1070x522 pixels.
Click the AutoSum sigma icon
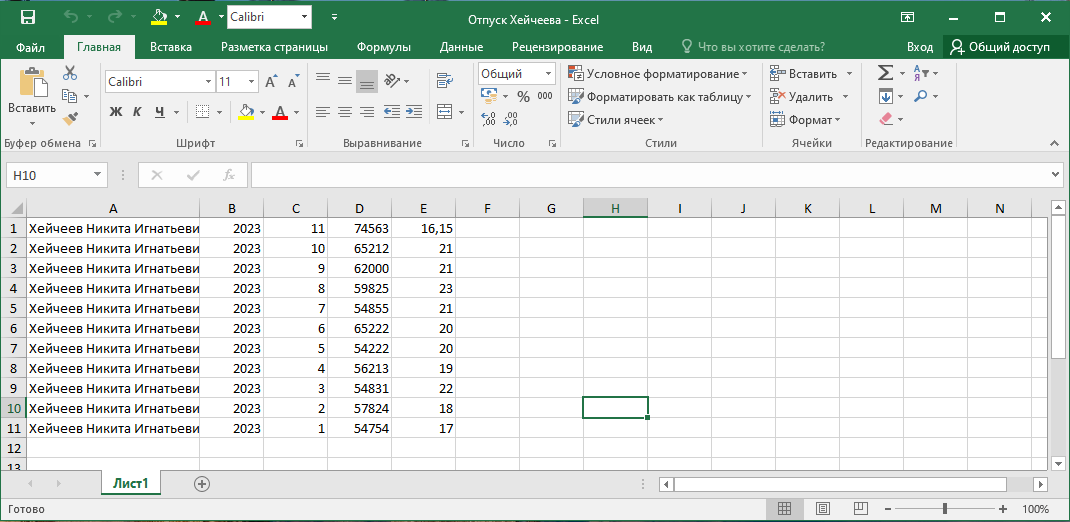click(884, 73)
